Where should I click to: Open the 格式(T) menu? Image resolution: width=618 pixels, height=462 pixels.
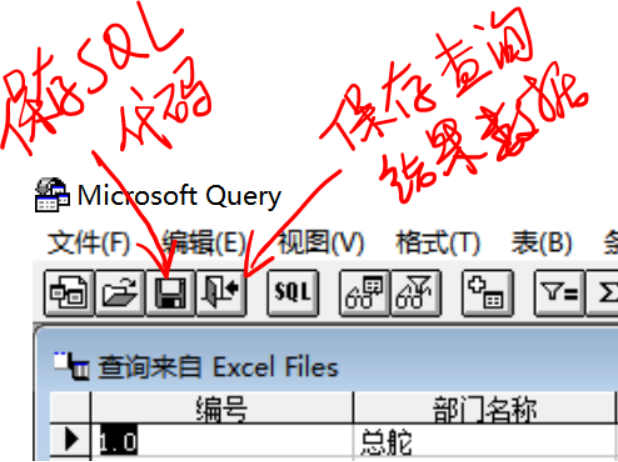coord(437,243)
